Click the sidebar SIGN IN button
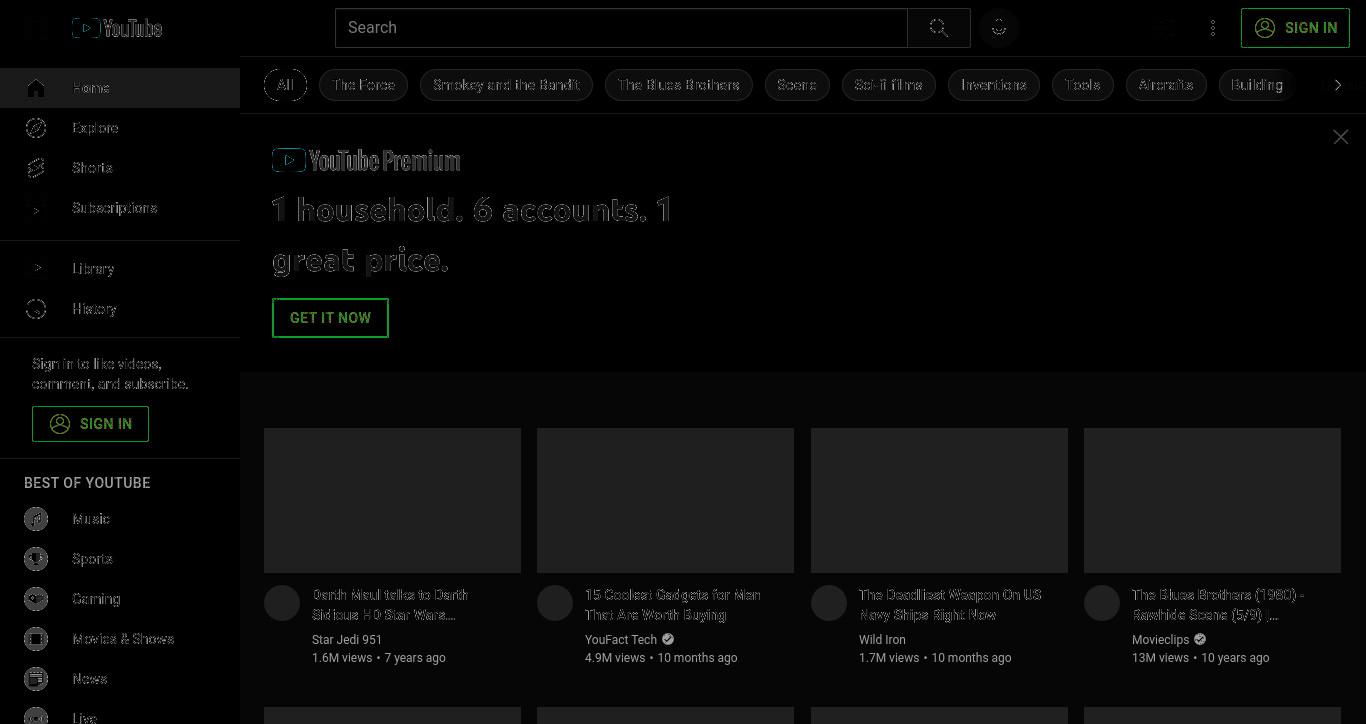 tap(90, 424)
